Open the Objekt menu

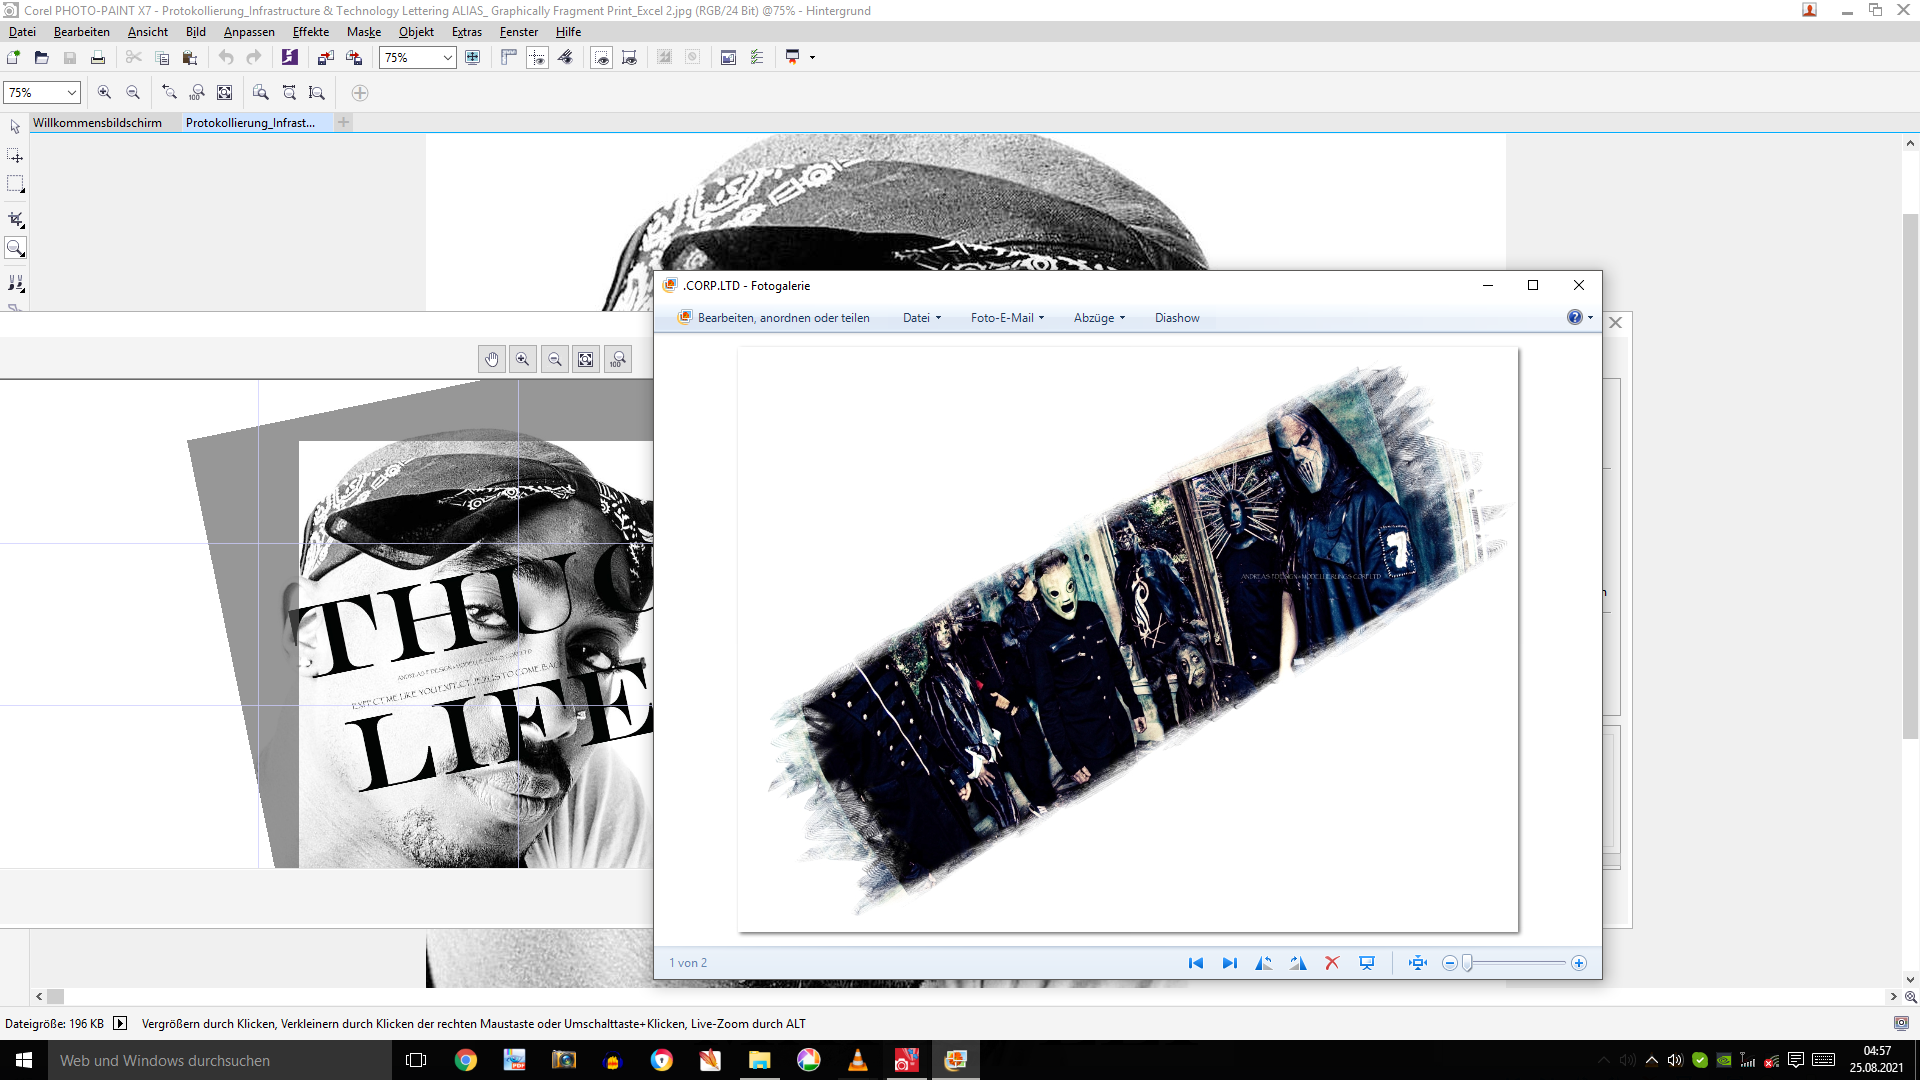point(416,31)
